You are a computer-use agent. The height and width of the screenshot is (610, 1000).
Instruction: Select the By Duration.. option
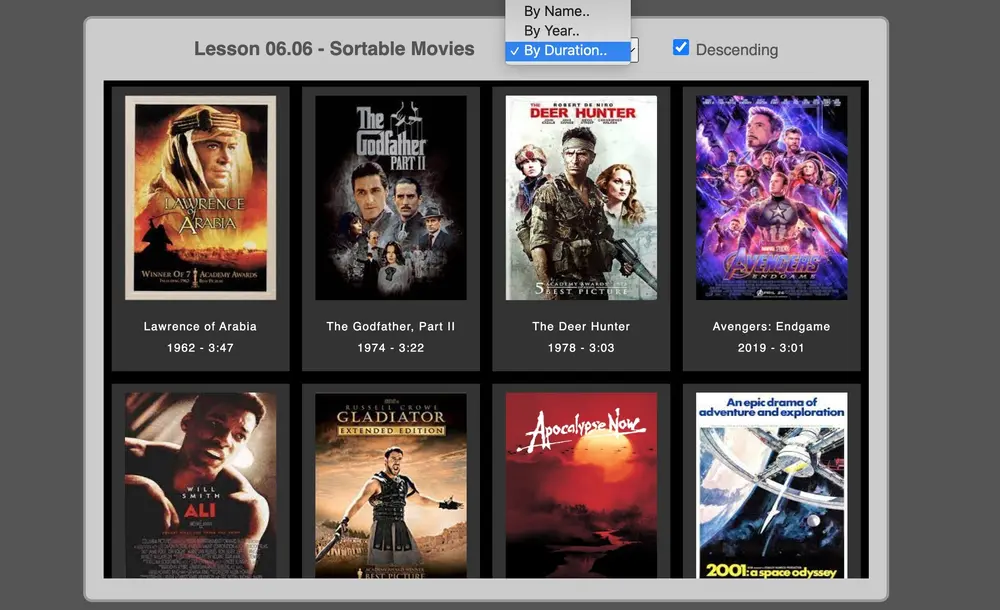coord(568,50)
